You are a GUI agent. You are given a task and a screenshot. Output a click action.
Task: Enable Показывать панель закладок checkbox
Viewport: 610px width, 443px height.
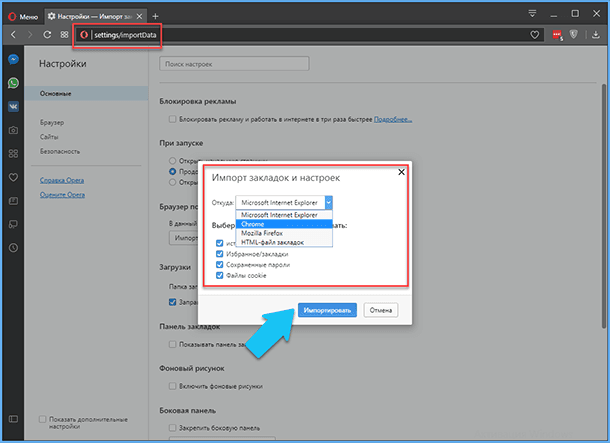coord(172,344)
